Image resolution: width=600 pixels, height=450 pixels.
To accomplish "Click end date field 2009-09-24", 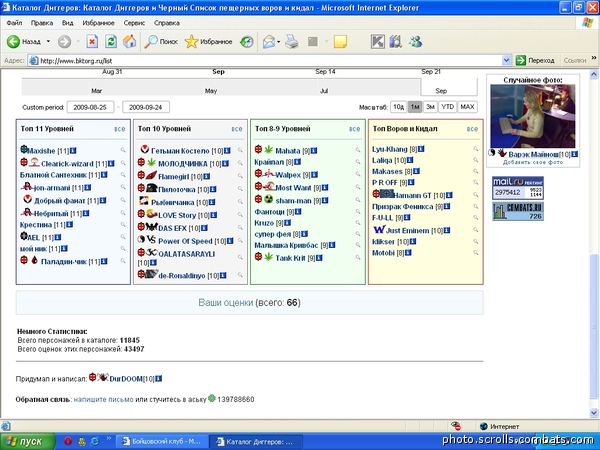I will [146, 107].
